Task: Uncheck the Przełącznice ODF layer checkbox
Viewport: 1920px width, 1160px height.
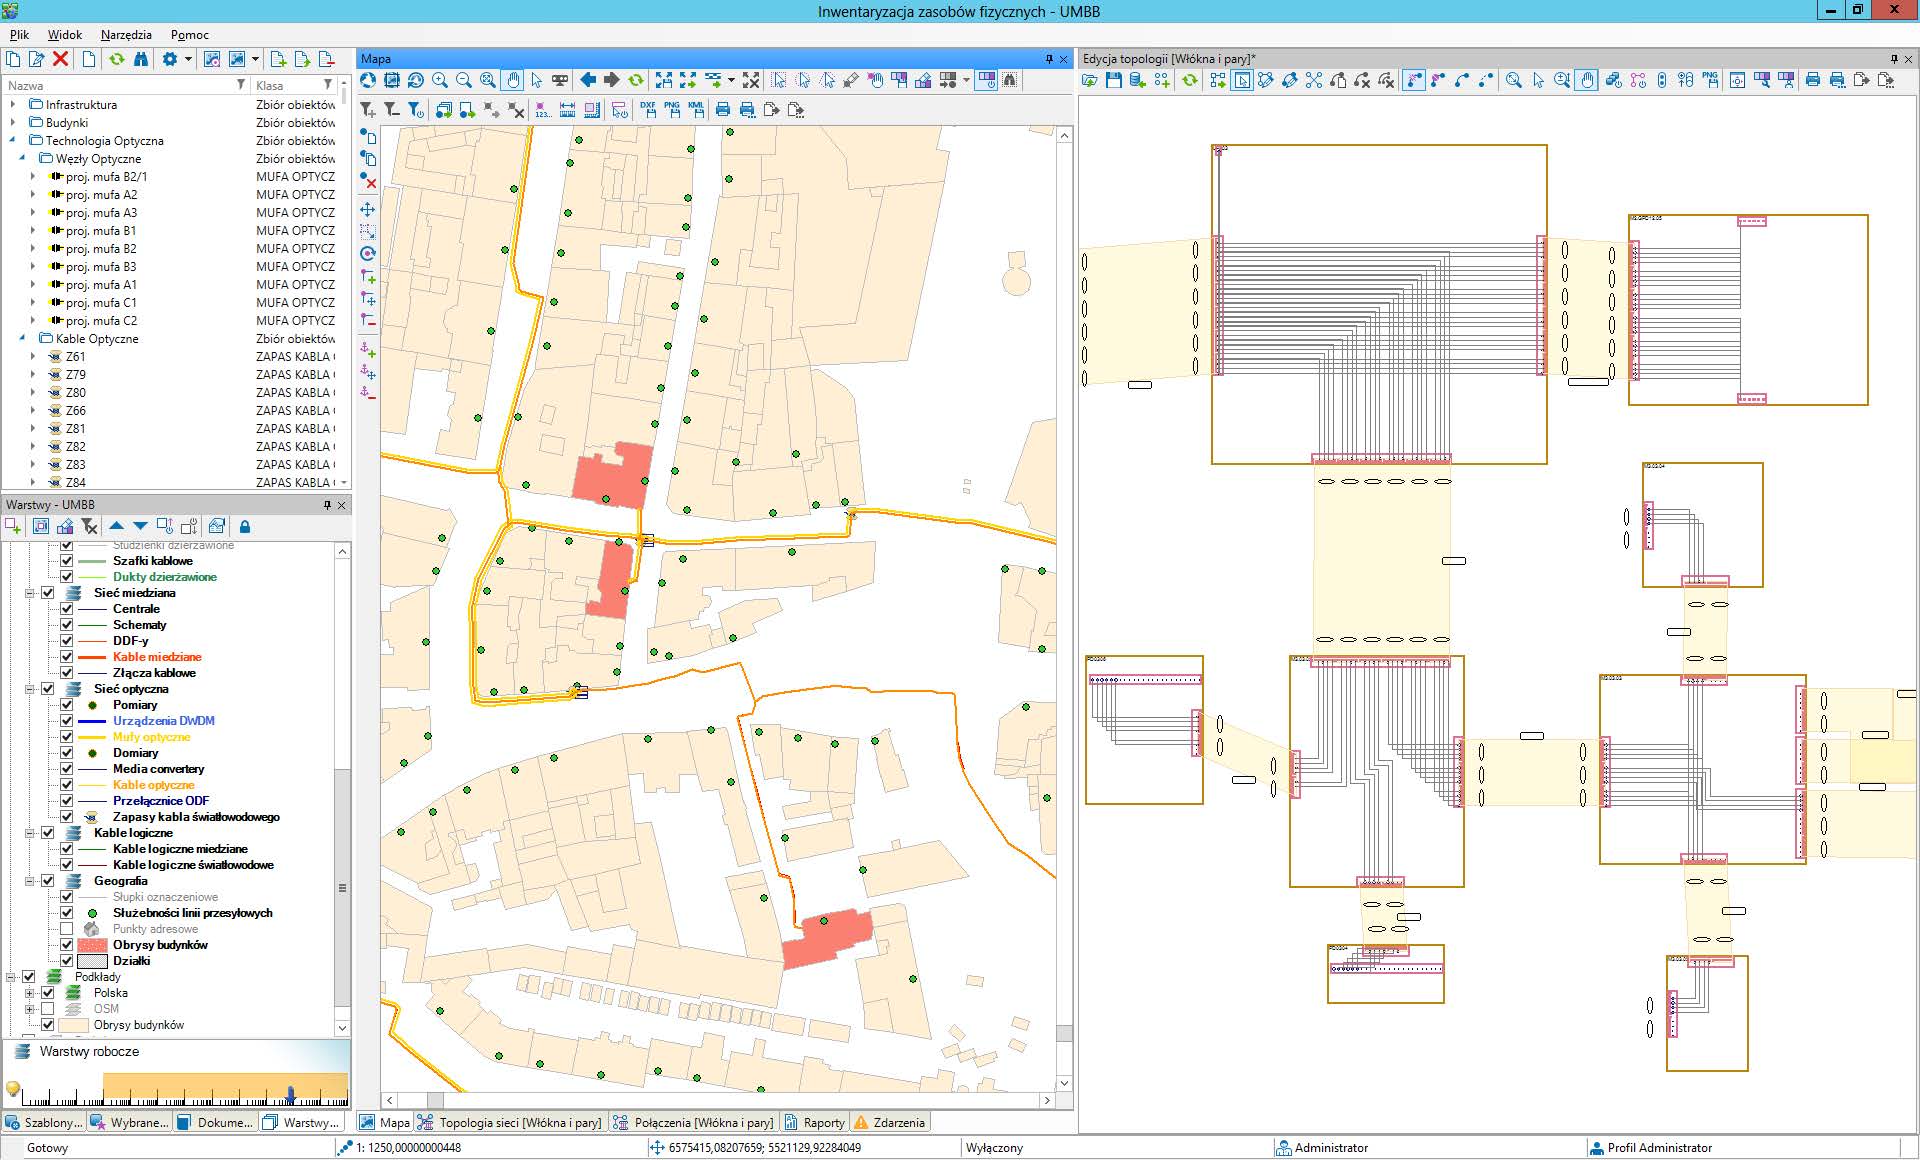Action: (x=67, y=801)
